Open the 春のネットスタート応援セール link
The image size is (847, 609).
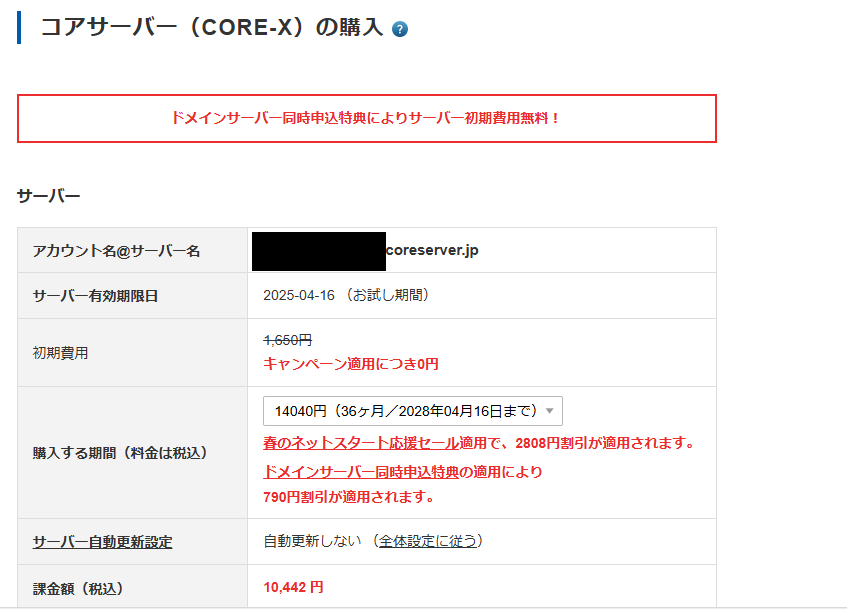360,442
